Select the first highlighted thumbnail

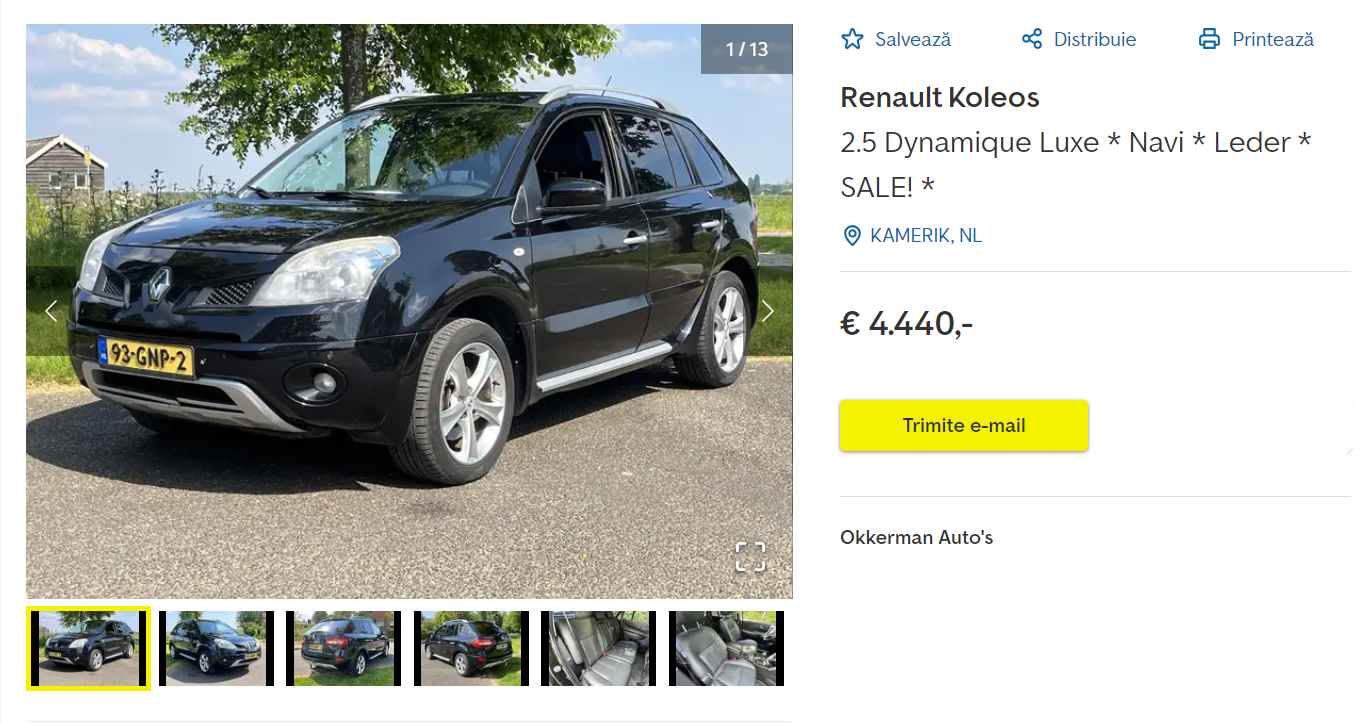pyautogui.click(x=88, y=648)
